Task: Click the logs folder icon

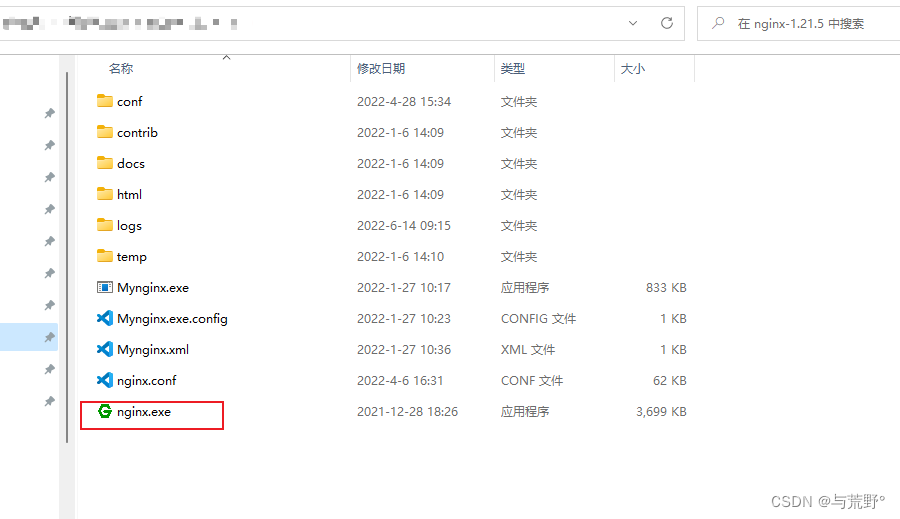Action: point(105,225)
